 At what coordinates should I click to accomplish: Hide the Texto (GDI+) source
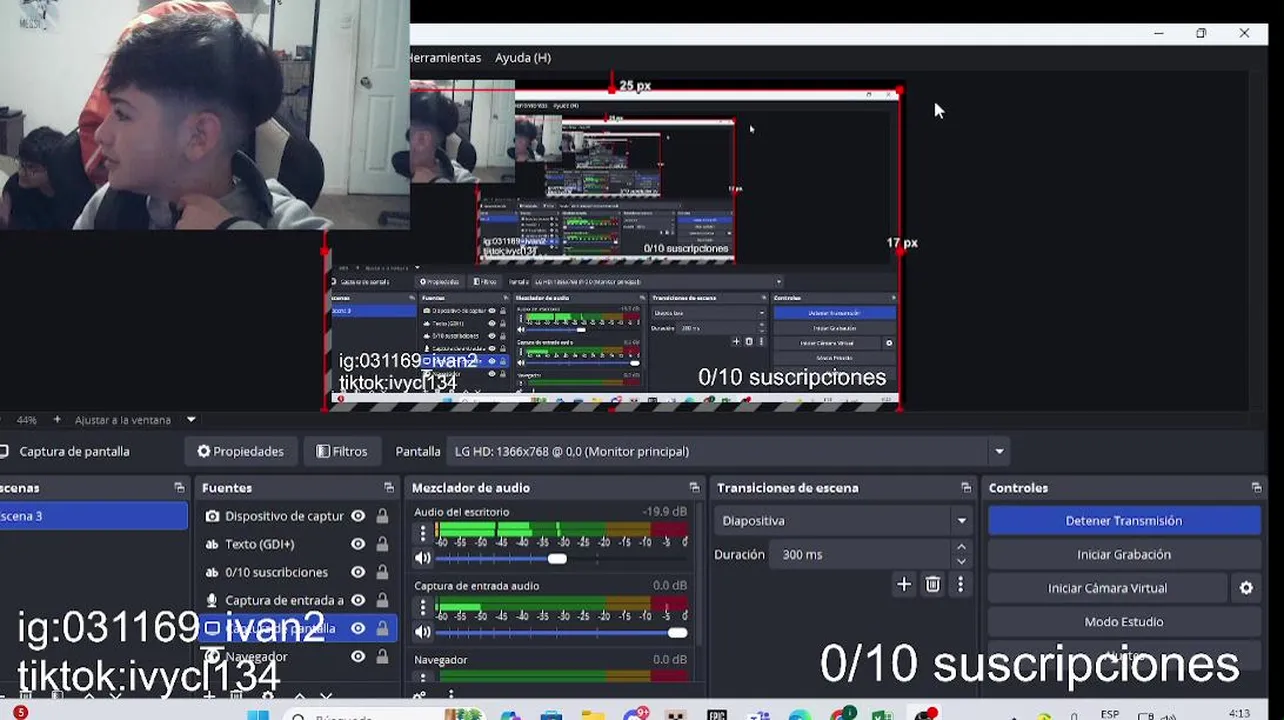pos(358,544)
